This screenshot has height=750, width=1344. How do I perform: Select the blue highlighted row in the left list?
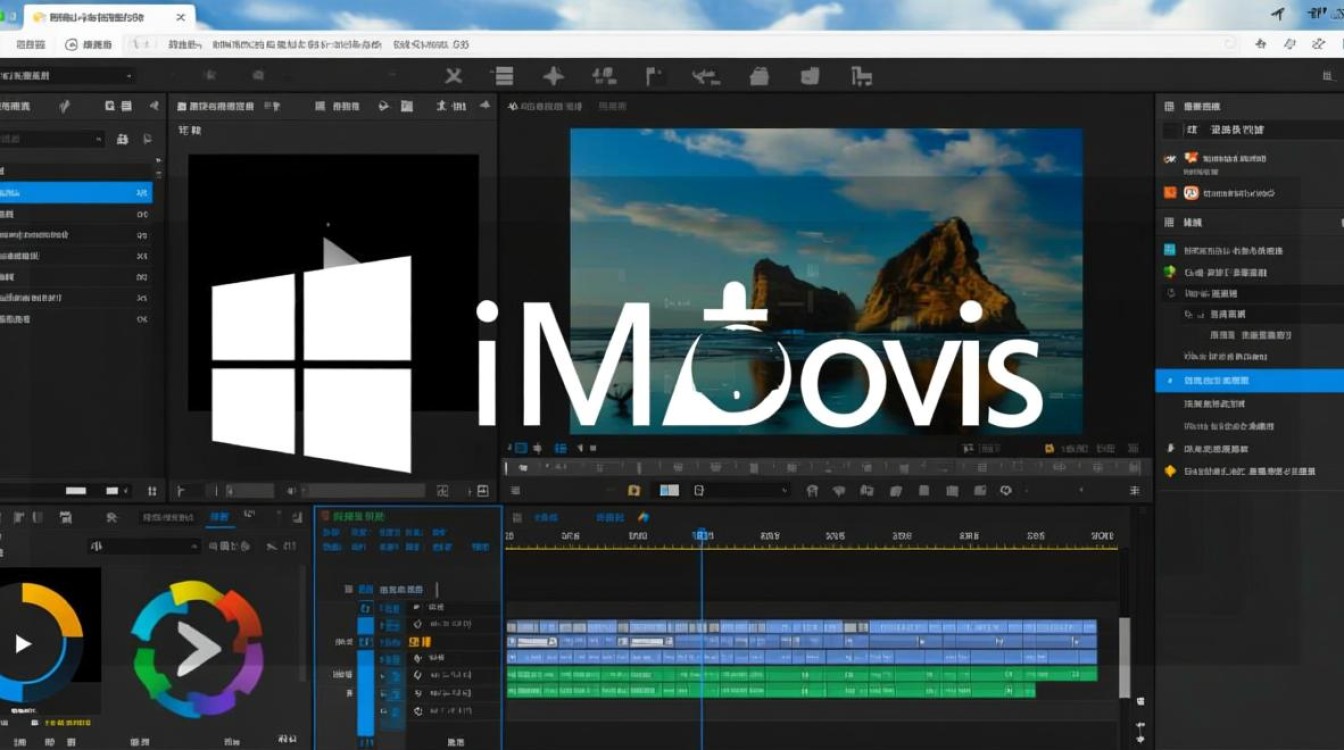pyautogui.click(x=75, y=192)
